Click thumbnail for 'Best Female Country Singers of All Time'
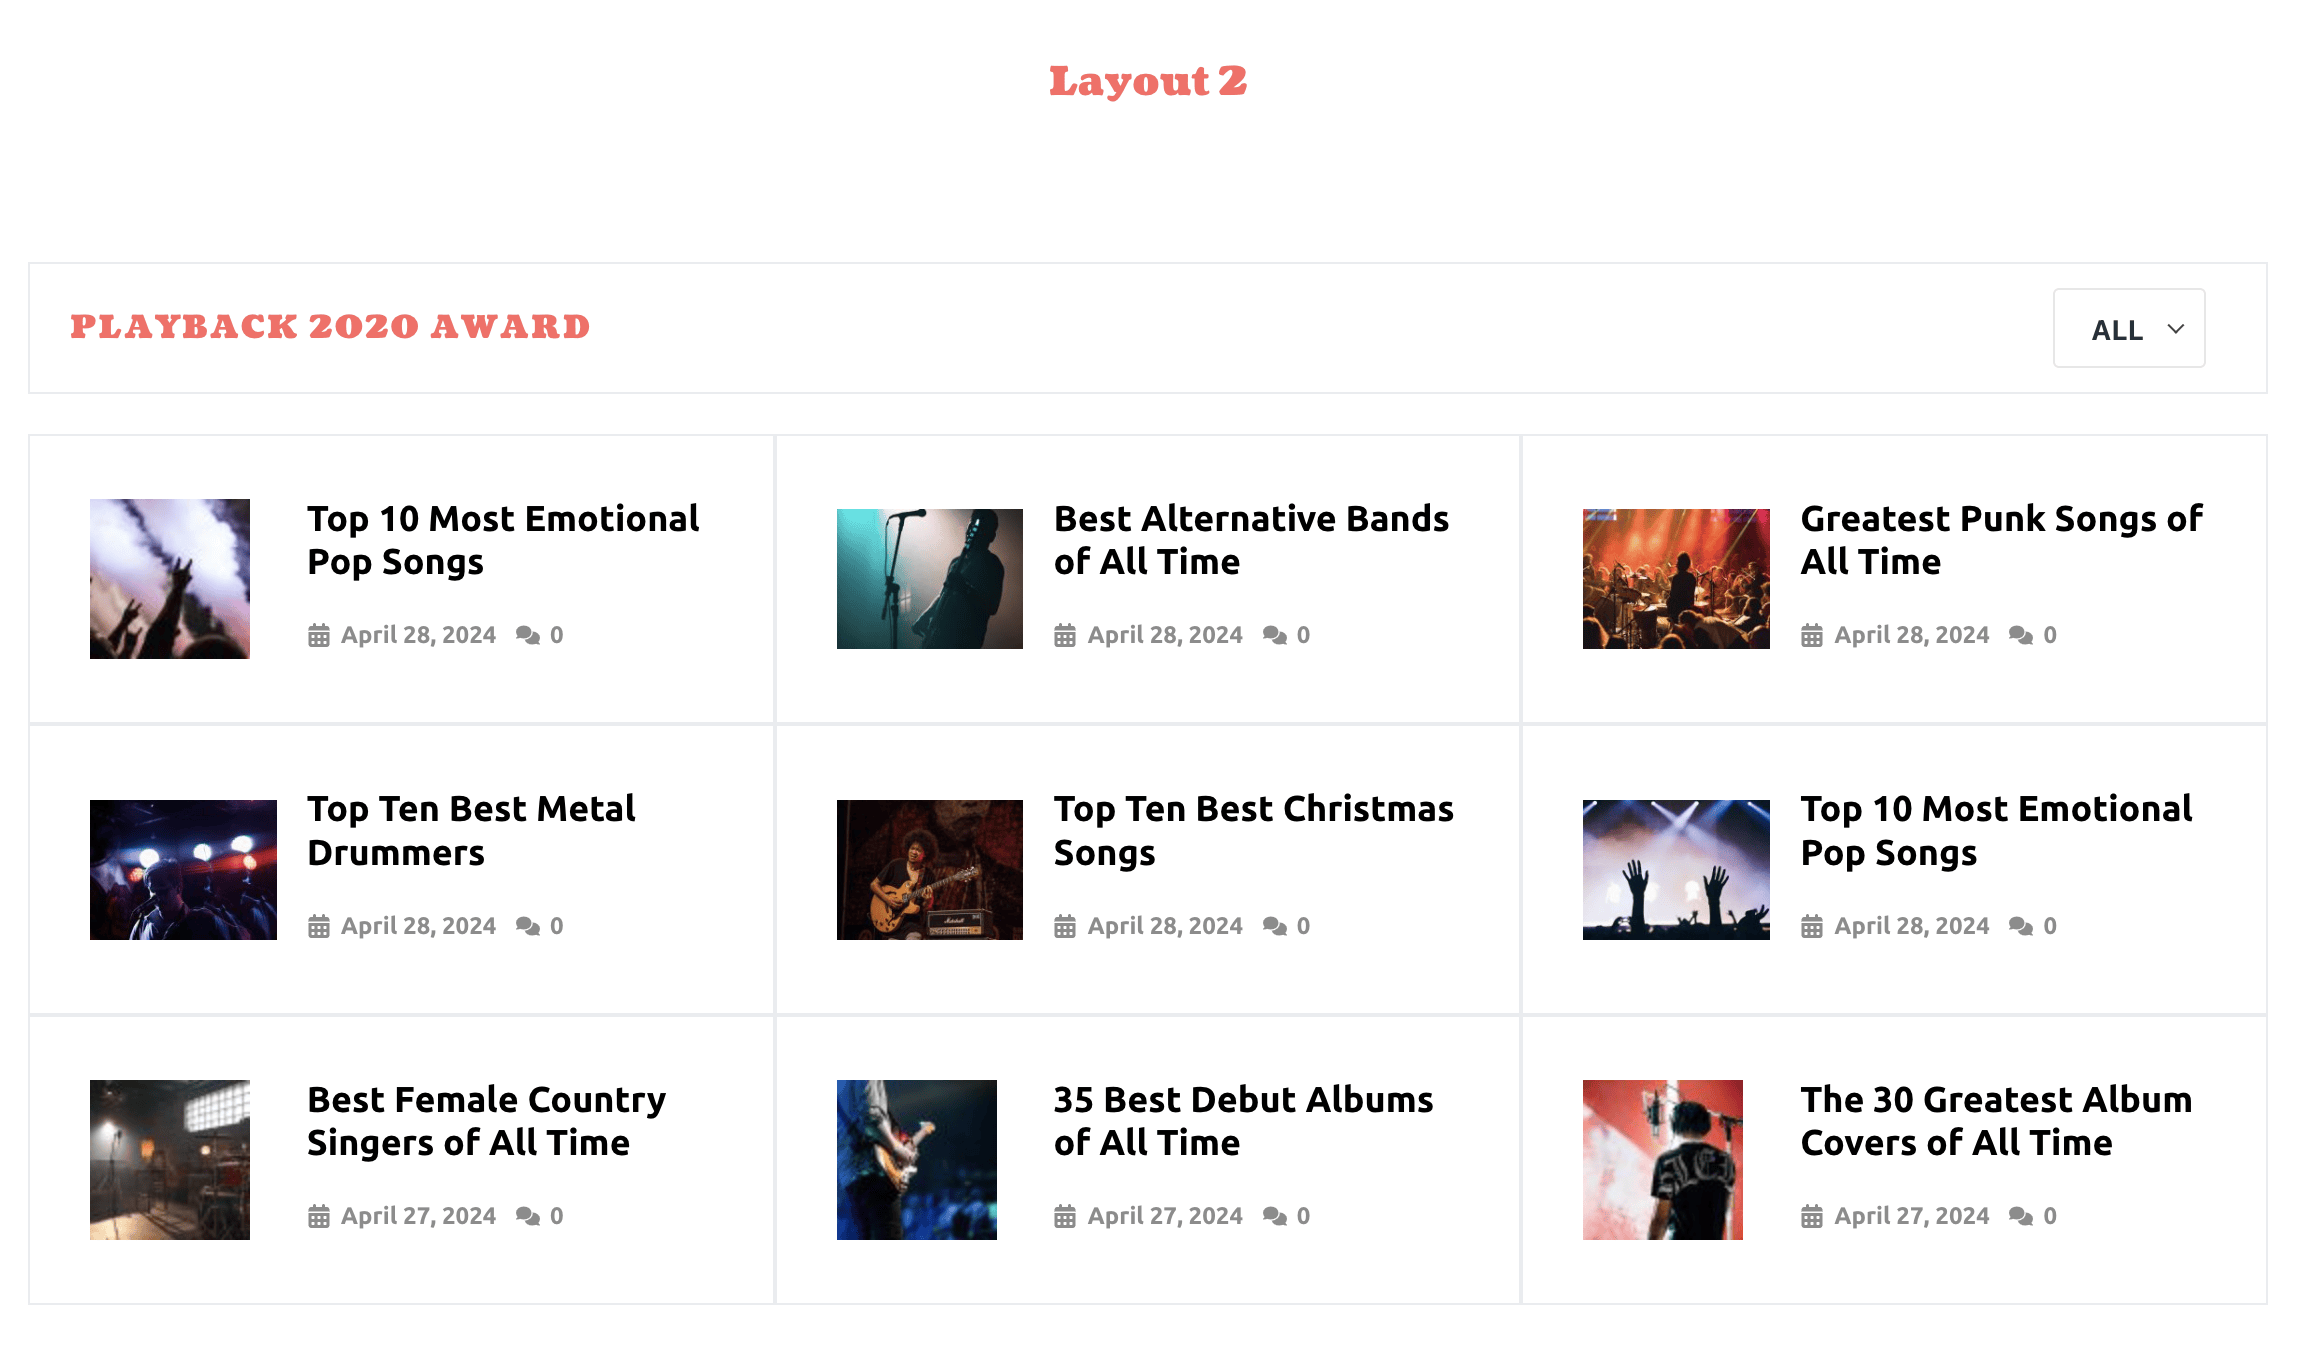This screenshot has height=1346, width=2300. pyautogui.click(x=170, y=1160)
